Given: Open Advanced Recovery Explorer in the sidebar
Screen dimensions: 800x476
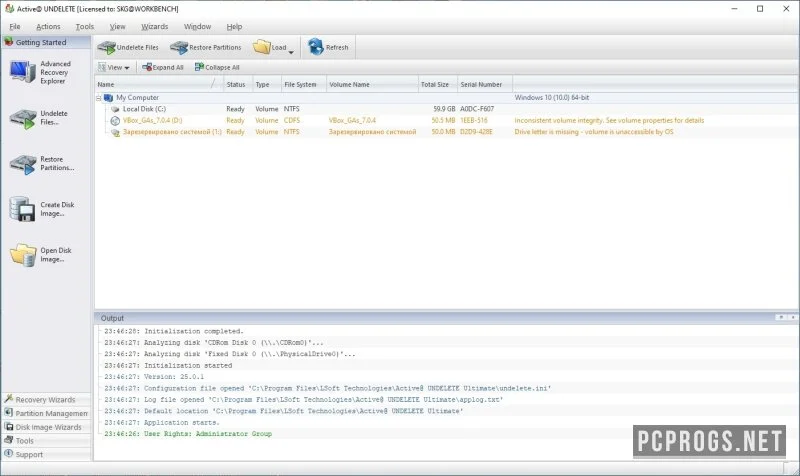Looking at the screenshot, I should pyautogui.click(x=40, y=72).
